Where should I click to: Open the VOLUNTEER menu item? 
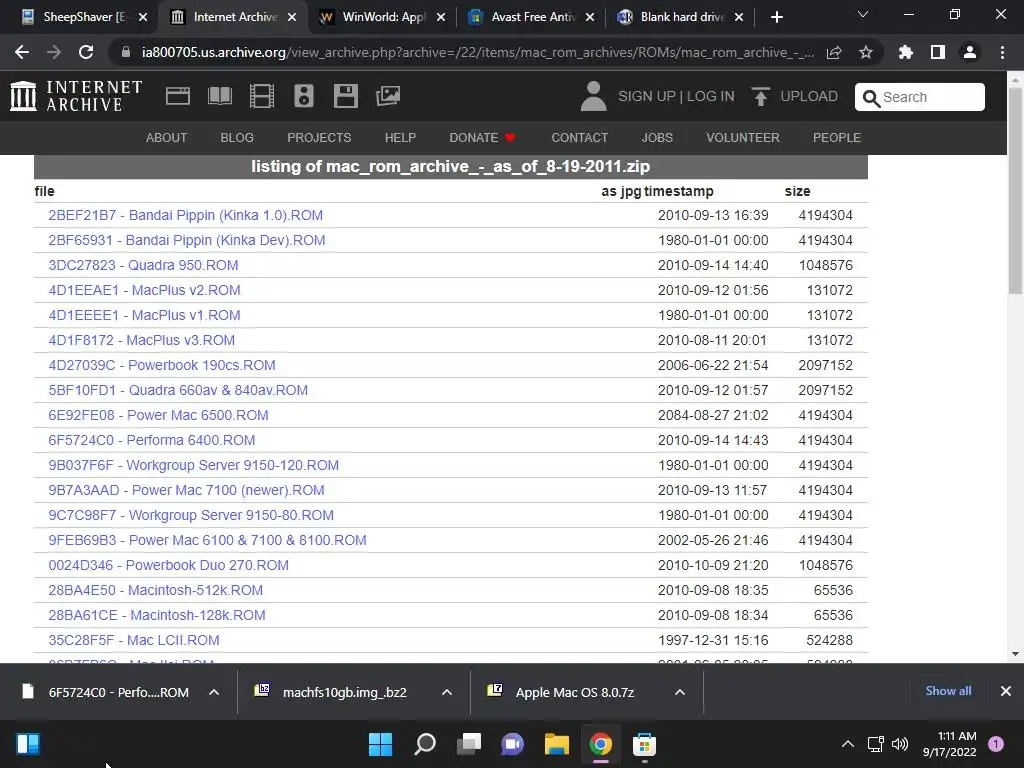tap(743, 138)
